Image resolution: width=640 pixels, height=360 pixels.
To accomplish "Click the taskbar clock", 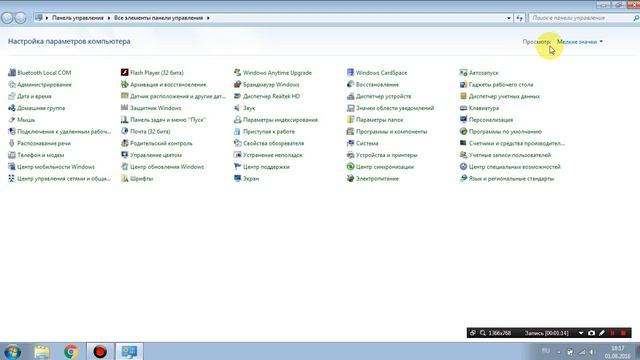I will click(618, 352).
